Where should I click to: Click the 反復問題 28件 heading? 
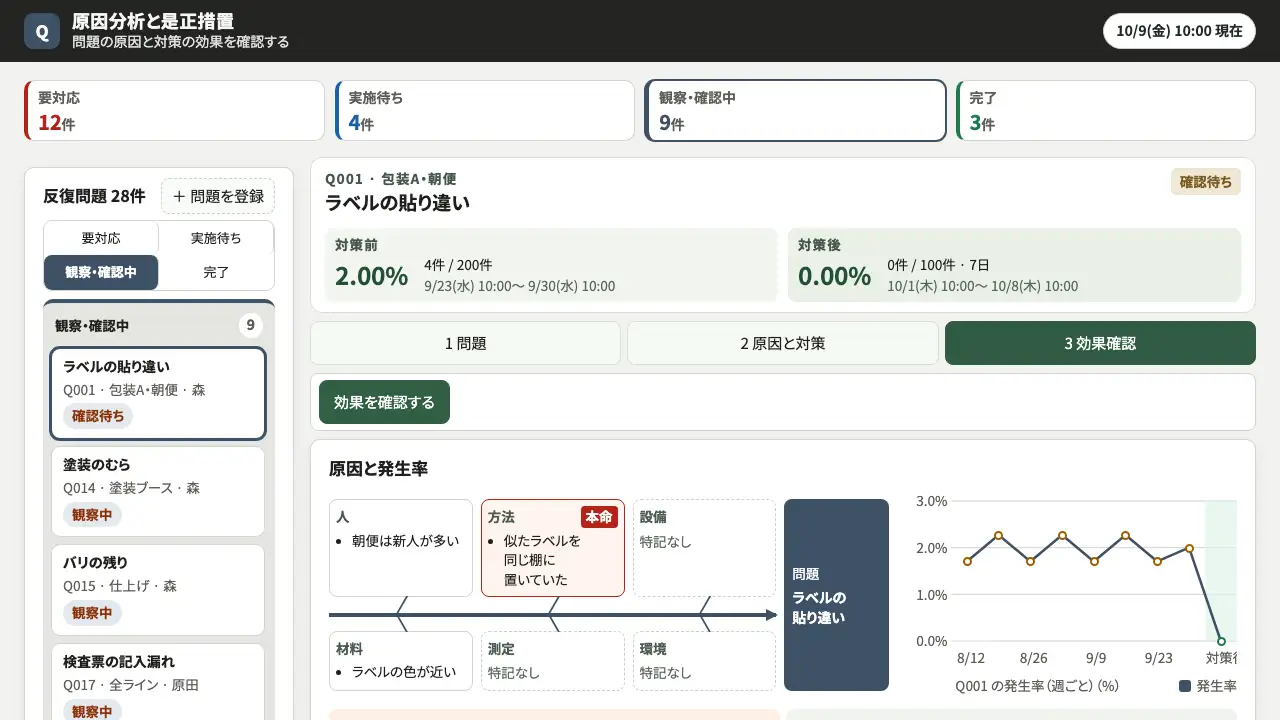94,196
